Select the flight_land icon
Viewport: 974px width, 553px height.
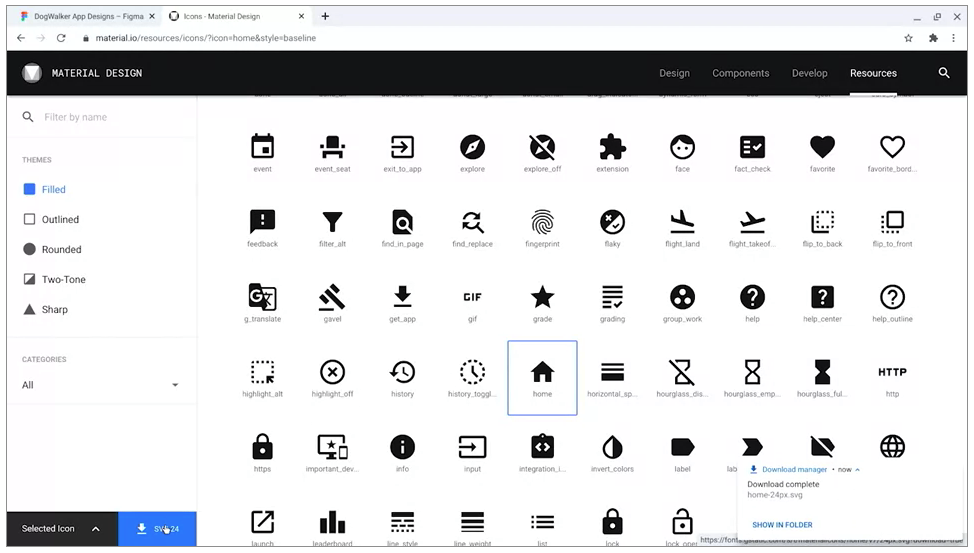682,222
